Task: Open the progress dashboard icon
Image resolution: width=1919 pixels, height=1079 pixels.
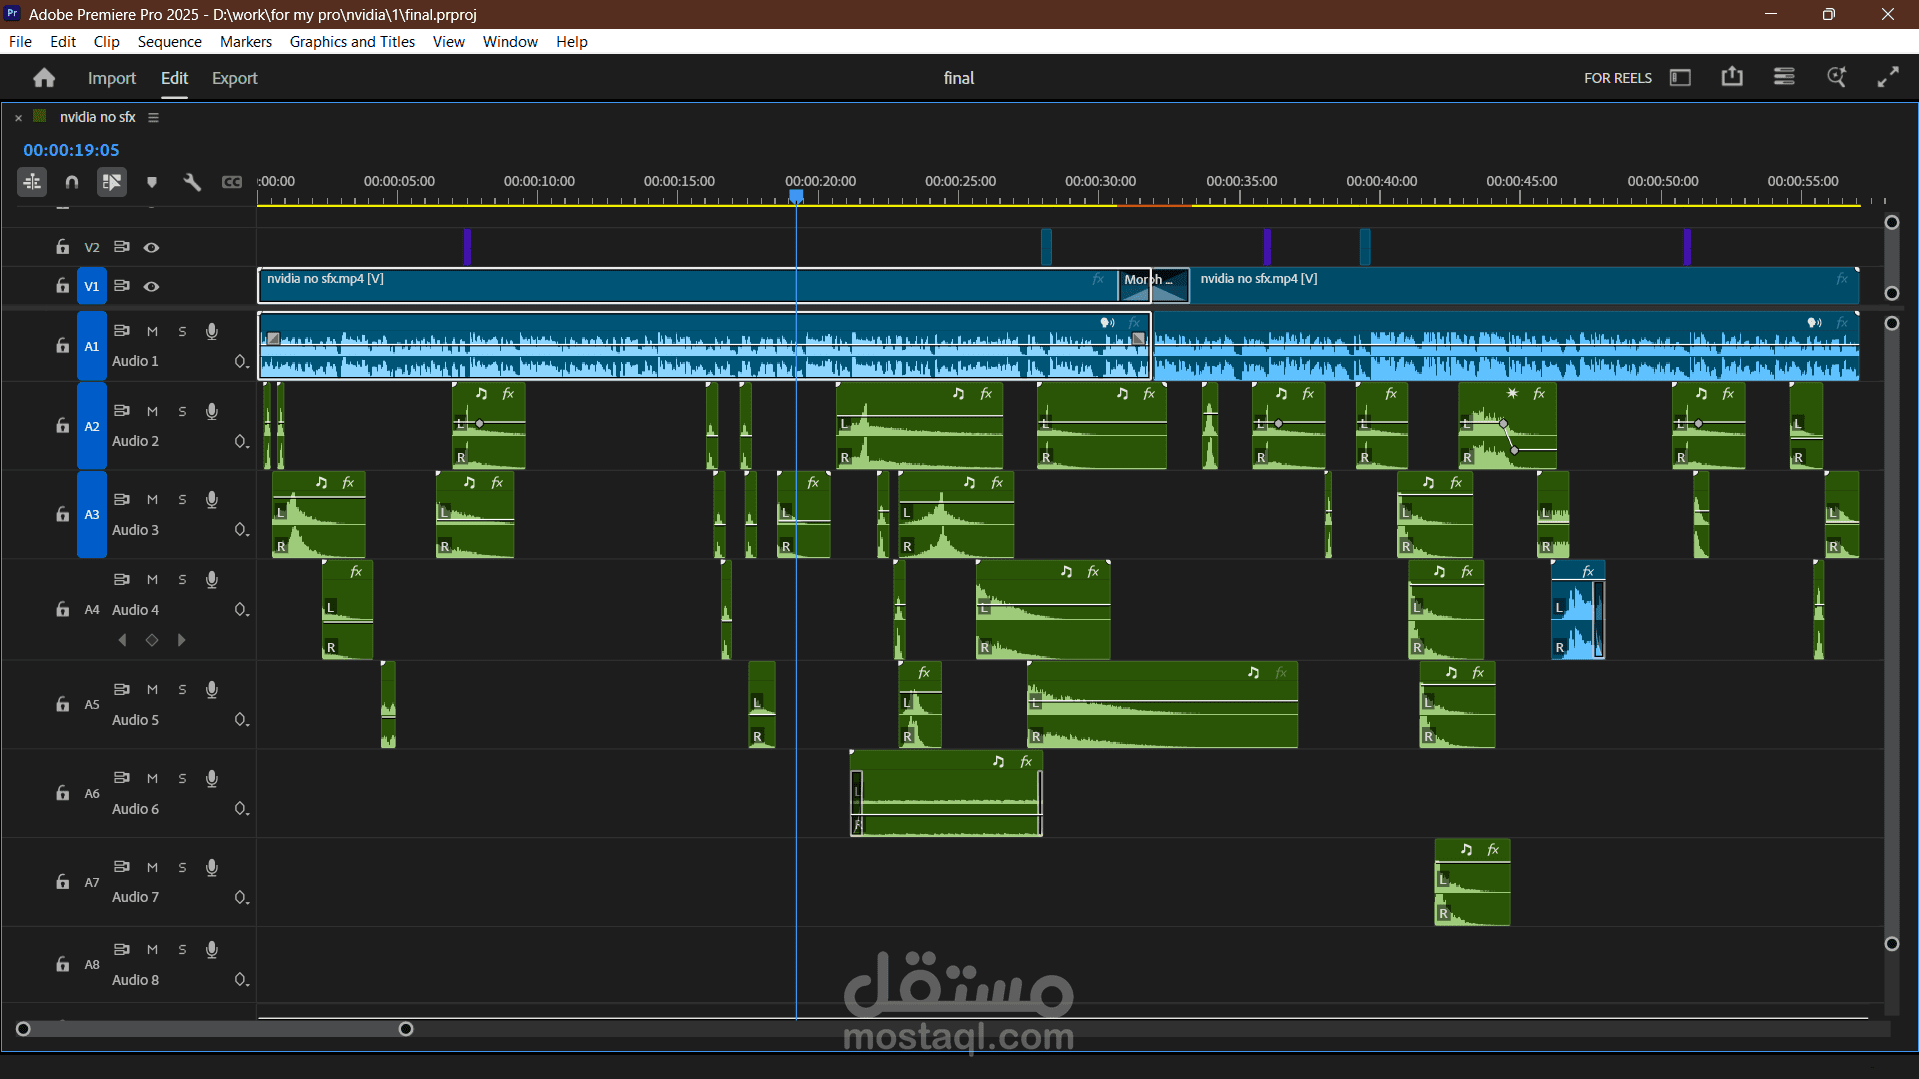Action: (1784, 77)
